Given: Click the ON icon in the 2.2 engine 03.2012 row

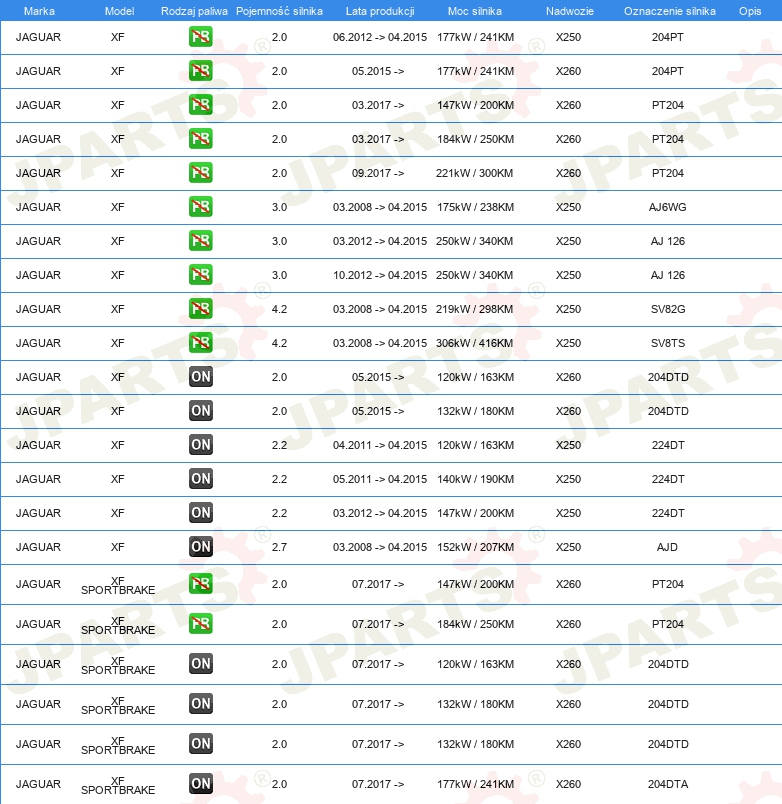Looking at the screenshot, I should coord(200,513).
